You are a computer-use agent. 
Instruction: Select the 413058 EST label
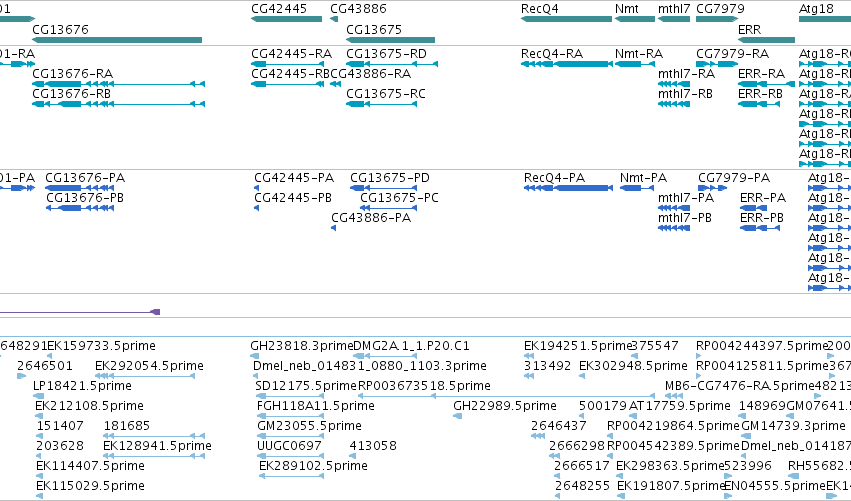(373, 446)
